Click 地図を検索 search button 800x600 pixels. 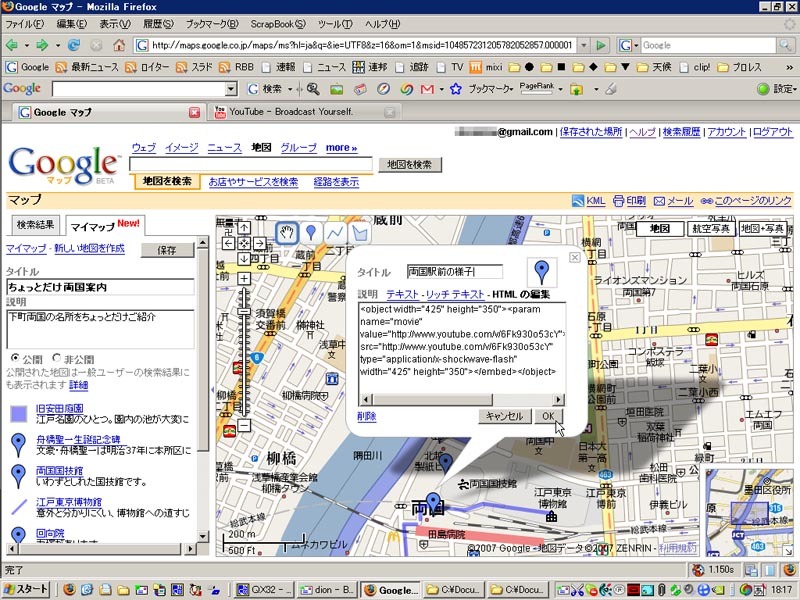(x=409, y=164)
